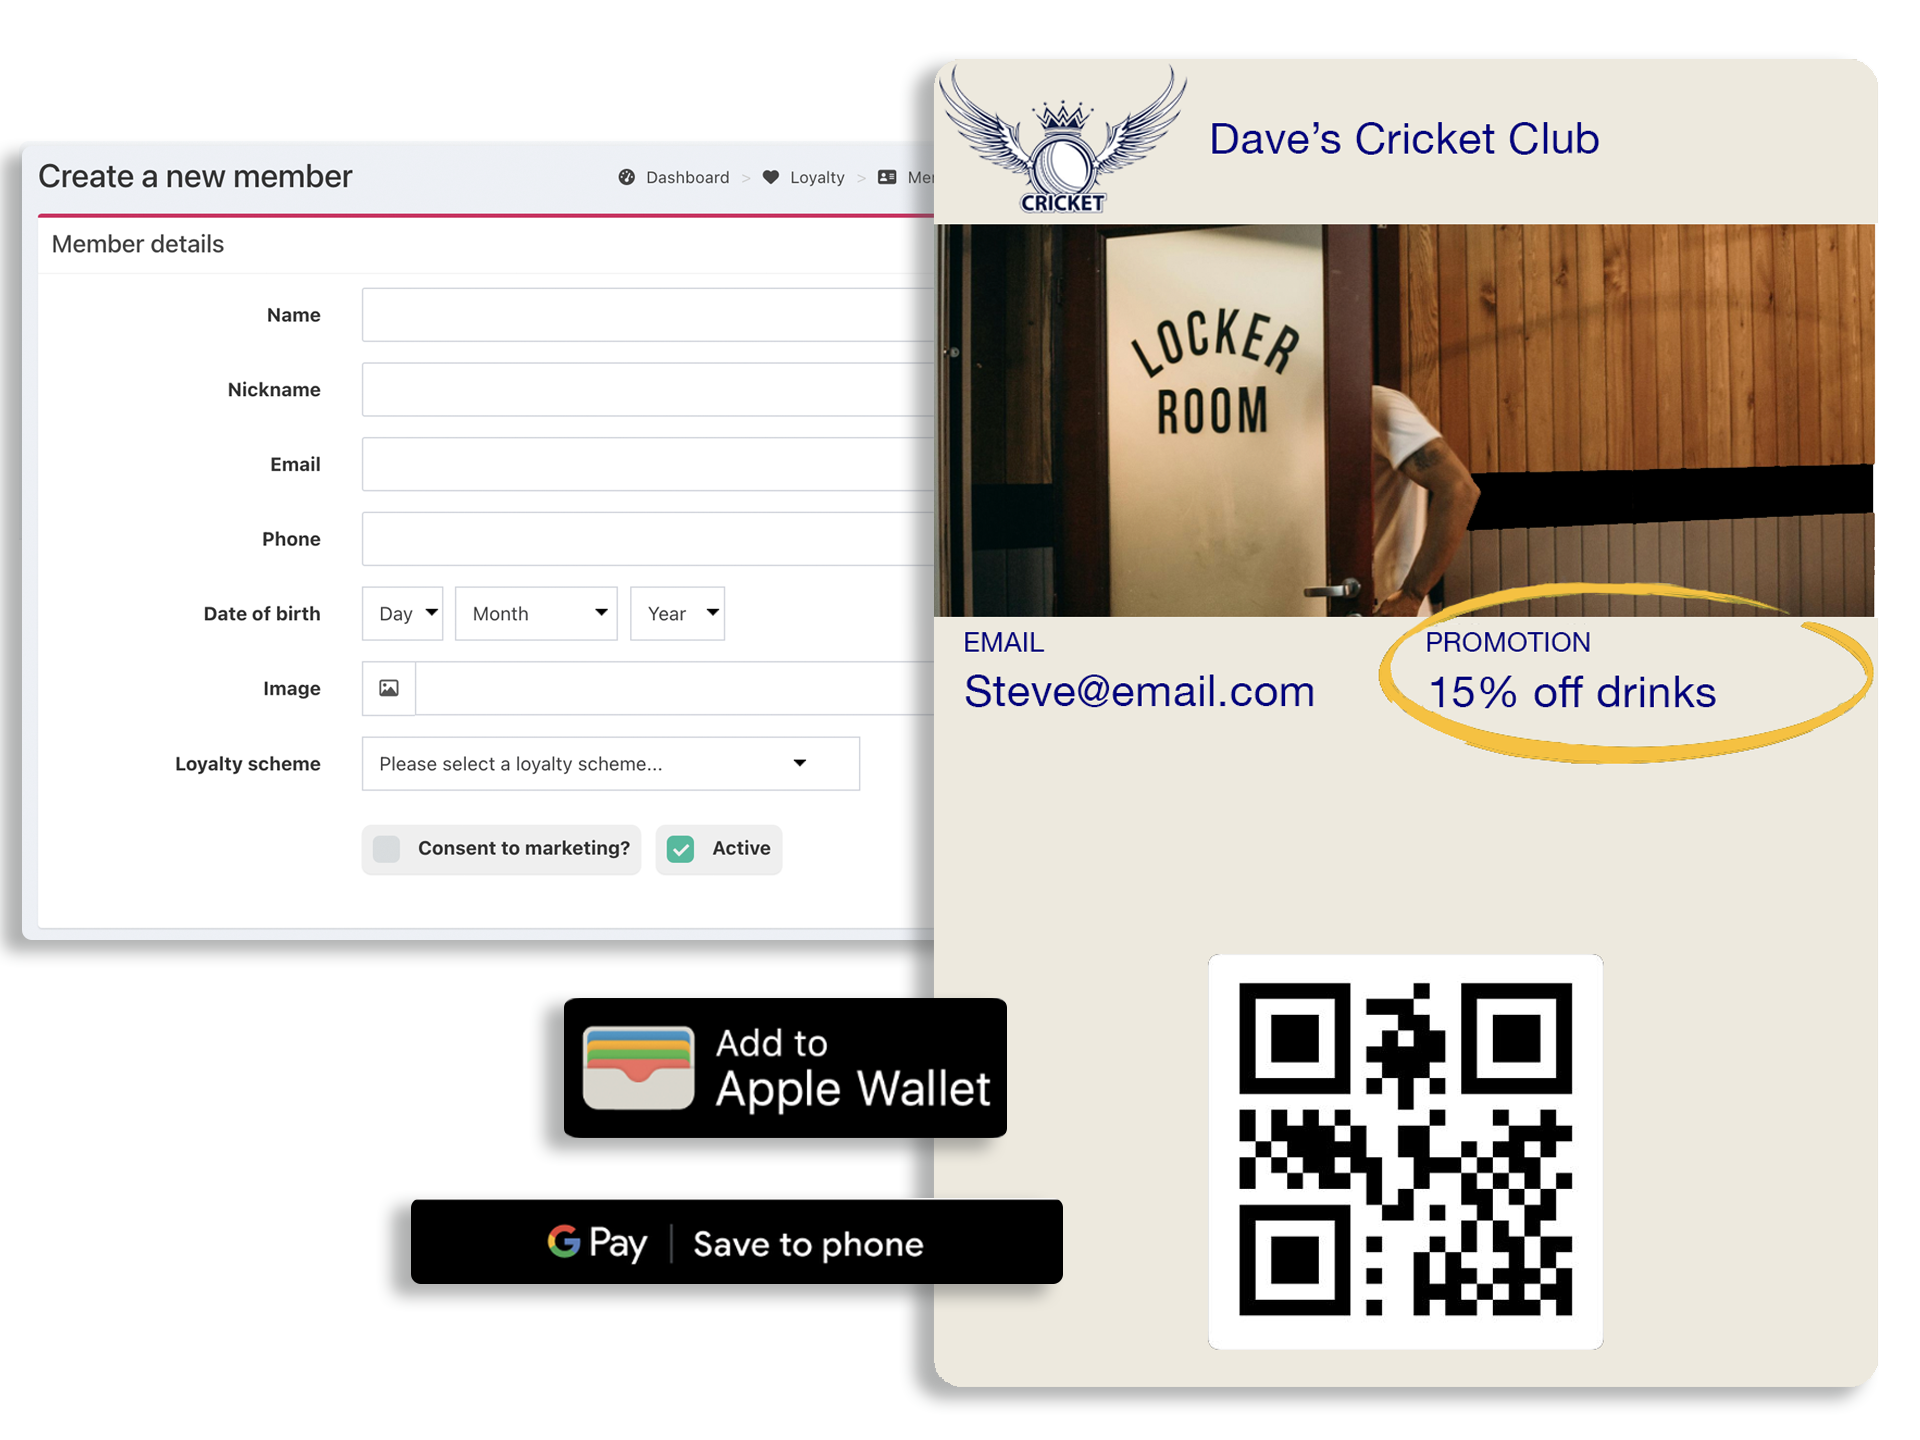Expand the Month dropdown in Date of birth

coord(534,613)
